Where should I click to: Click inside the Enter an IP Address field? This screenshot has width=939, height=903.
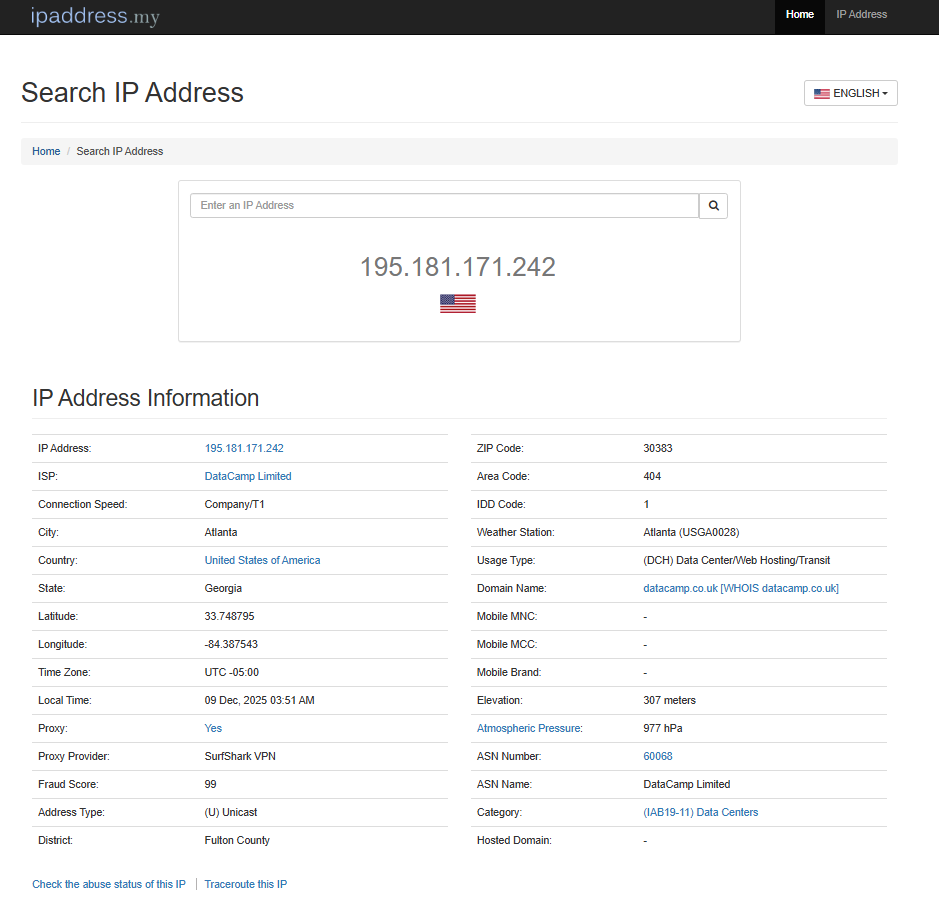point(440,205)
